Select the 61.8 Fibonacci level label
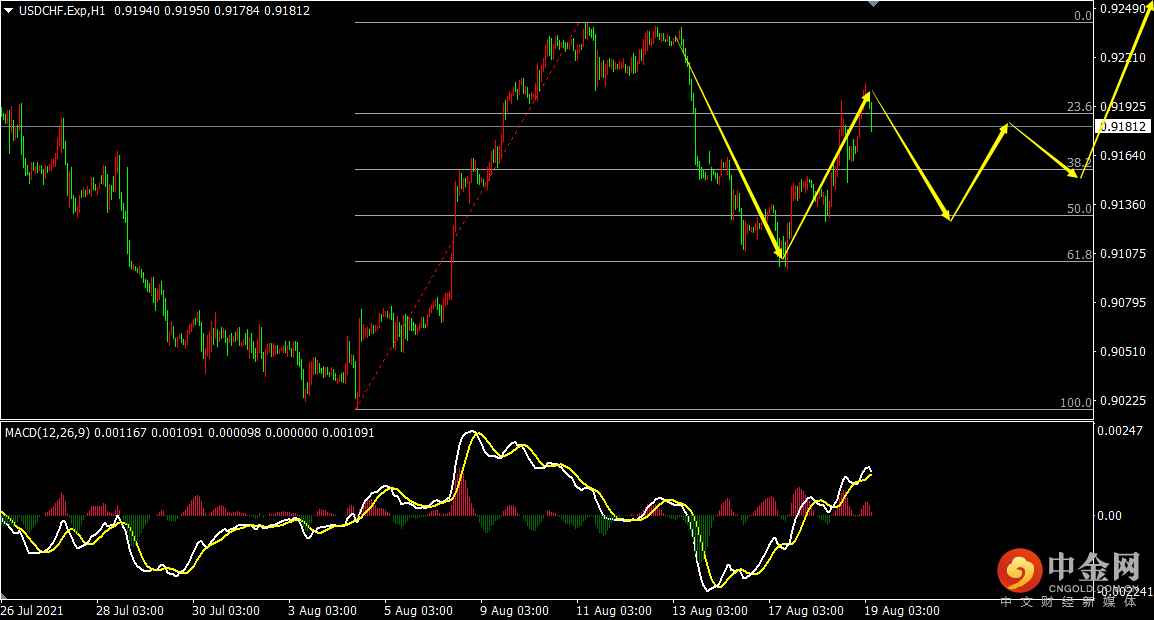Screen dimensions: 1154x620 [1080, 255]
